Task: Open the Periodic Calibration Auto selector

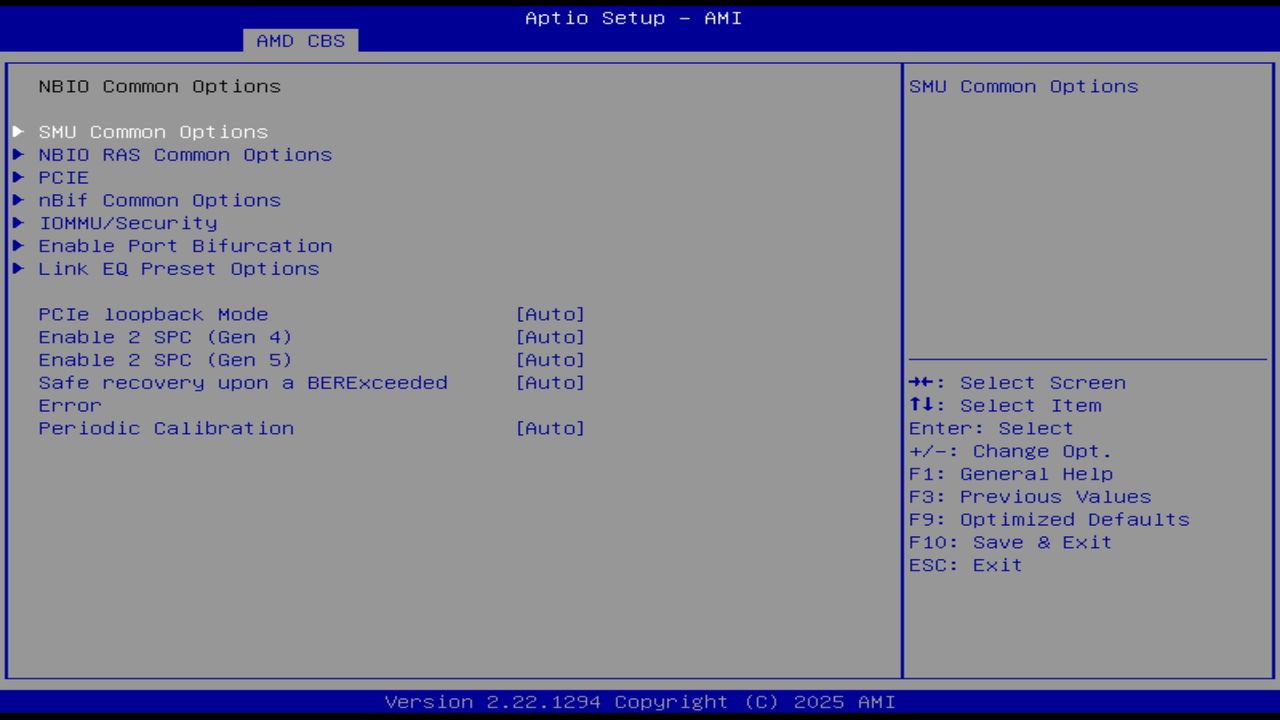Action: 551,428
